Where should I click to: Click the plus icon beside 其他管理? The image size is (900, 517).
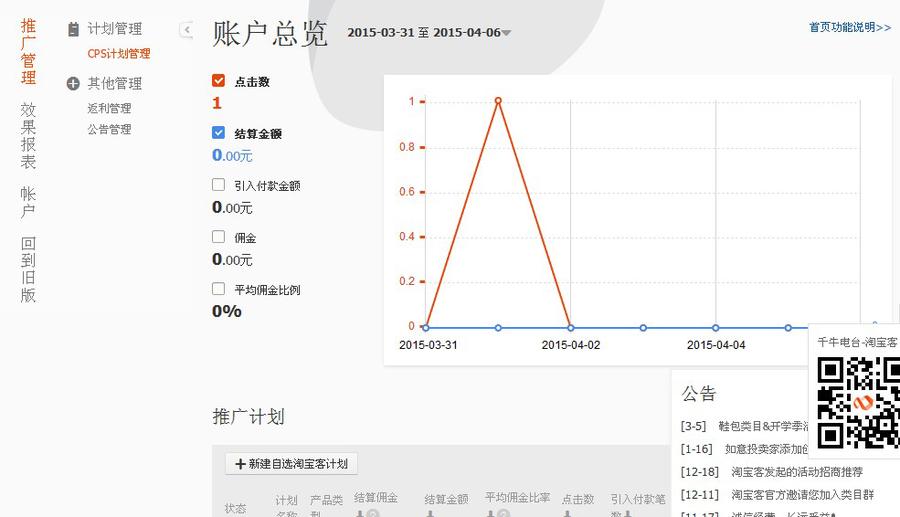pos(73,84)
